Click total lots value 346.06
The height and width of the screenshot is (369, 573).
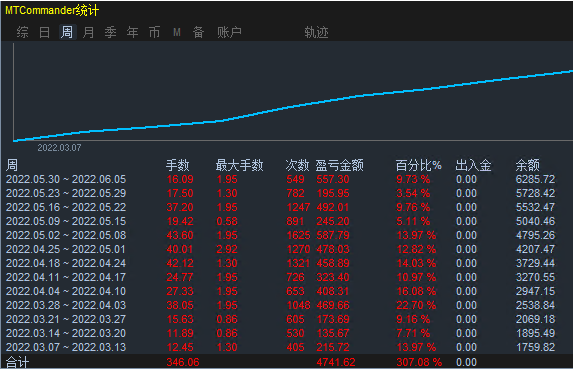pyautogui.click(x=183, y=362)
